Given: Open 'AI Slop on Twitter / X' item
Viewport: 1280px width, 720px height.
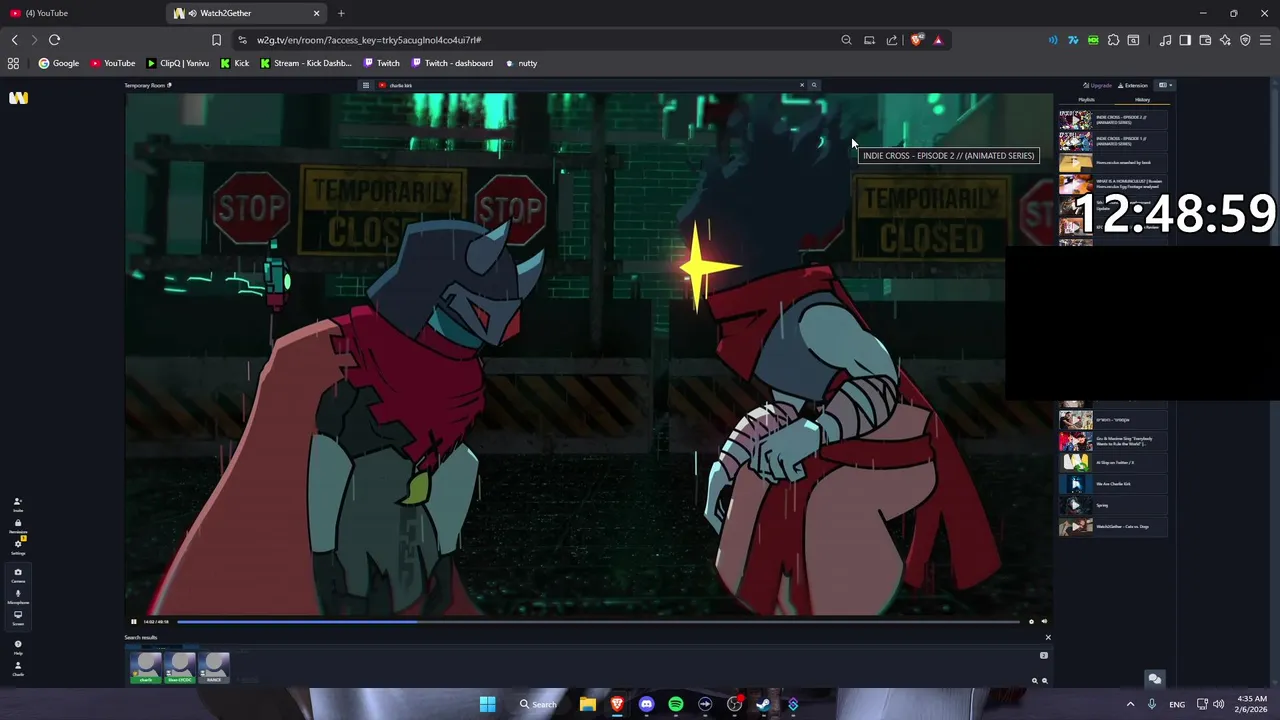Looking at the screenshot, I should [x=1113, y=462].
